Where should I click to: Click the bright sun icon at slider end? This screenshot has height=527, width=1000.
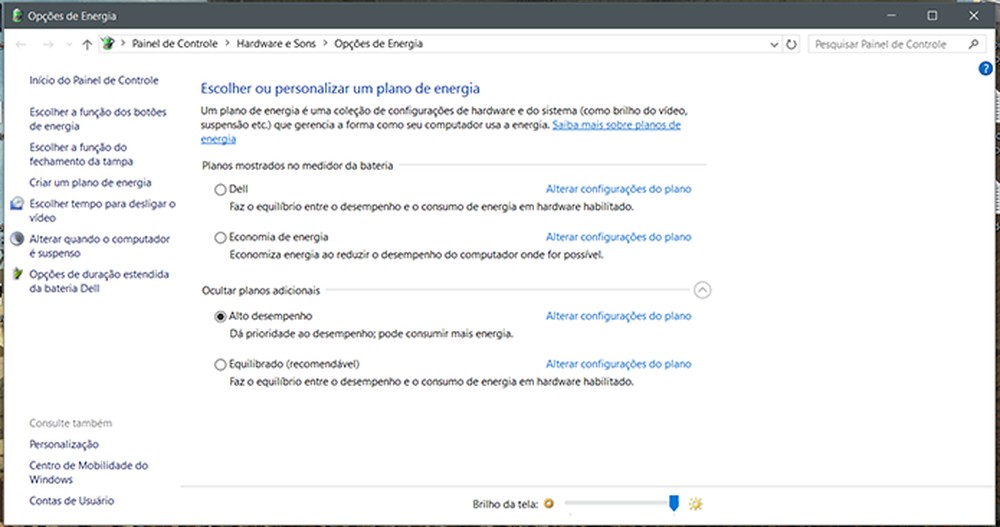tap(696, 504)
